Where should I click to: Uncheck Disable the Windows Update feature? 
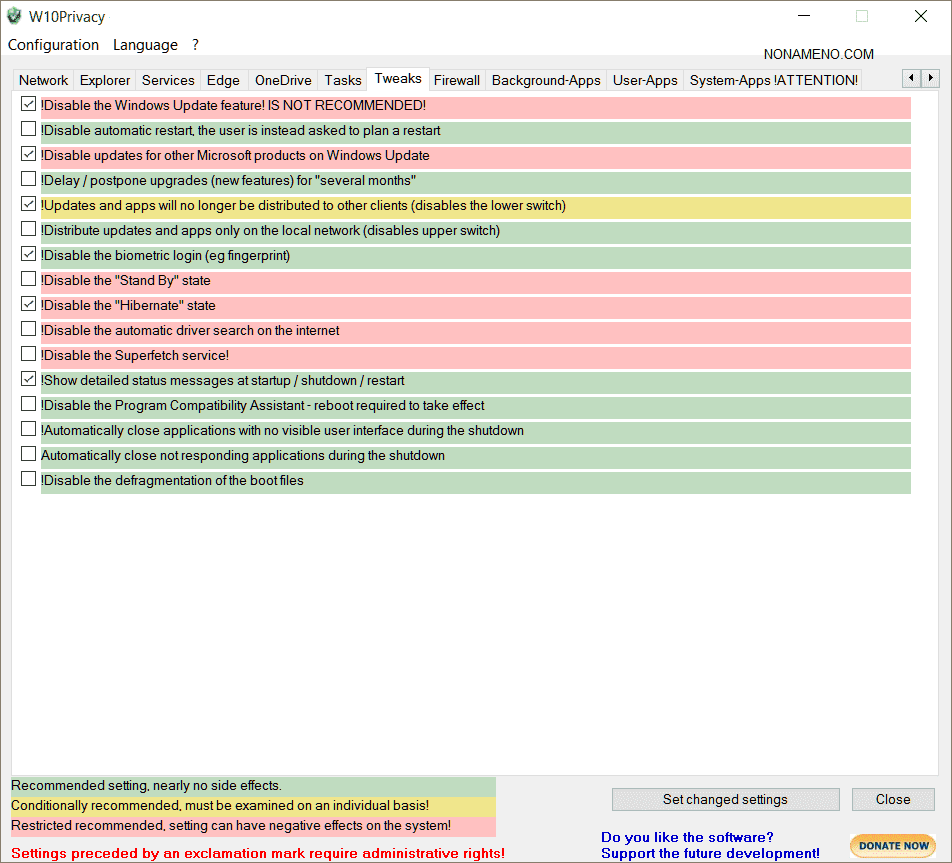[28, 104]
